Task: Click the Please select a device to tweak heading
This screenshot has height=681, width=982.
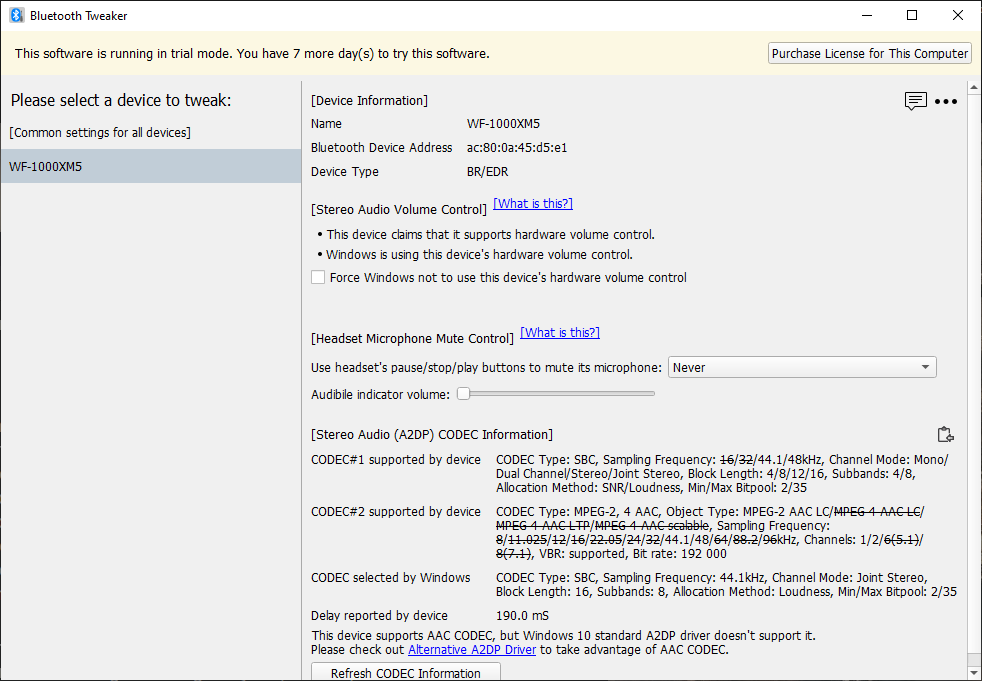Action: (x=121, y=100)
